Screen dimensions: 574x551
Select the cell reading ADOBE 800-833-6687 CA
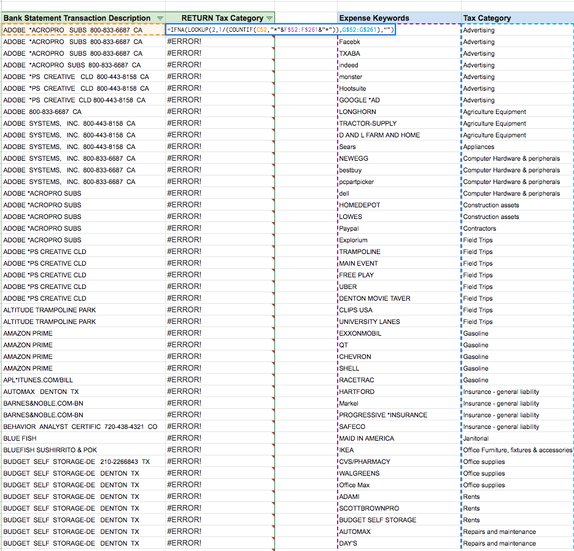83,112
